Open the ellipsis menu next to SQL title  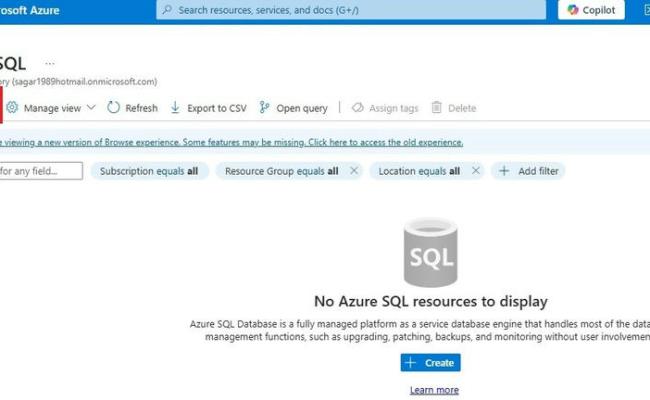click(x=50, y=63)
